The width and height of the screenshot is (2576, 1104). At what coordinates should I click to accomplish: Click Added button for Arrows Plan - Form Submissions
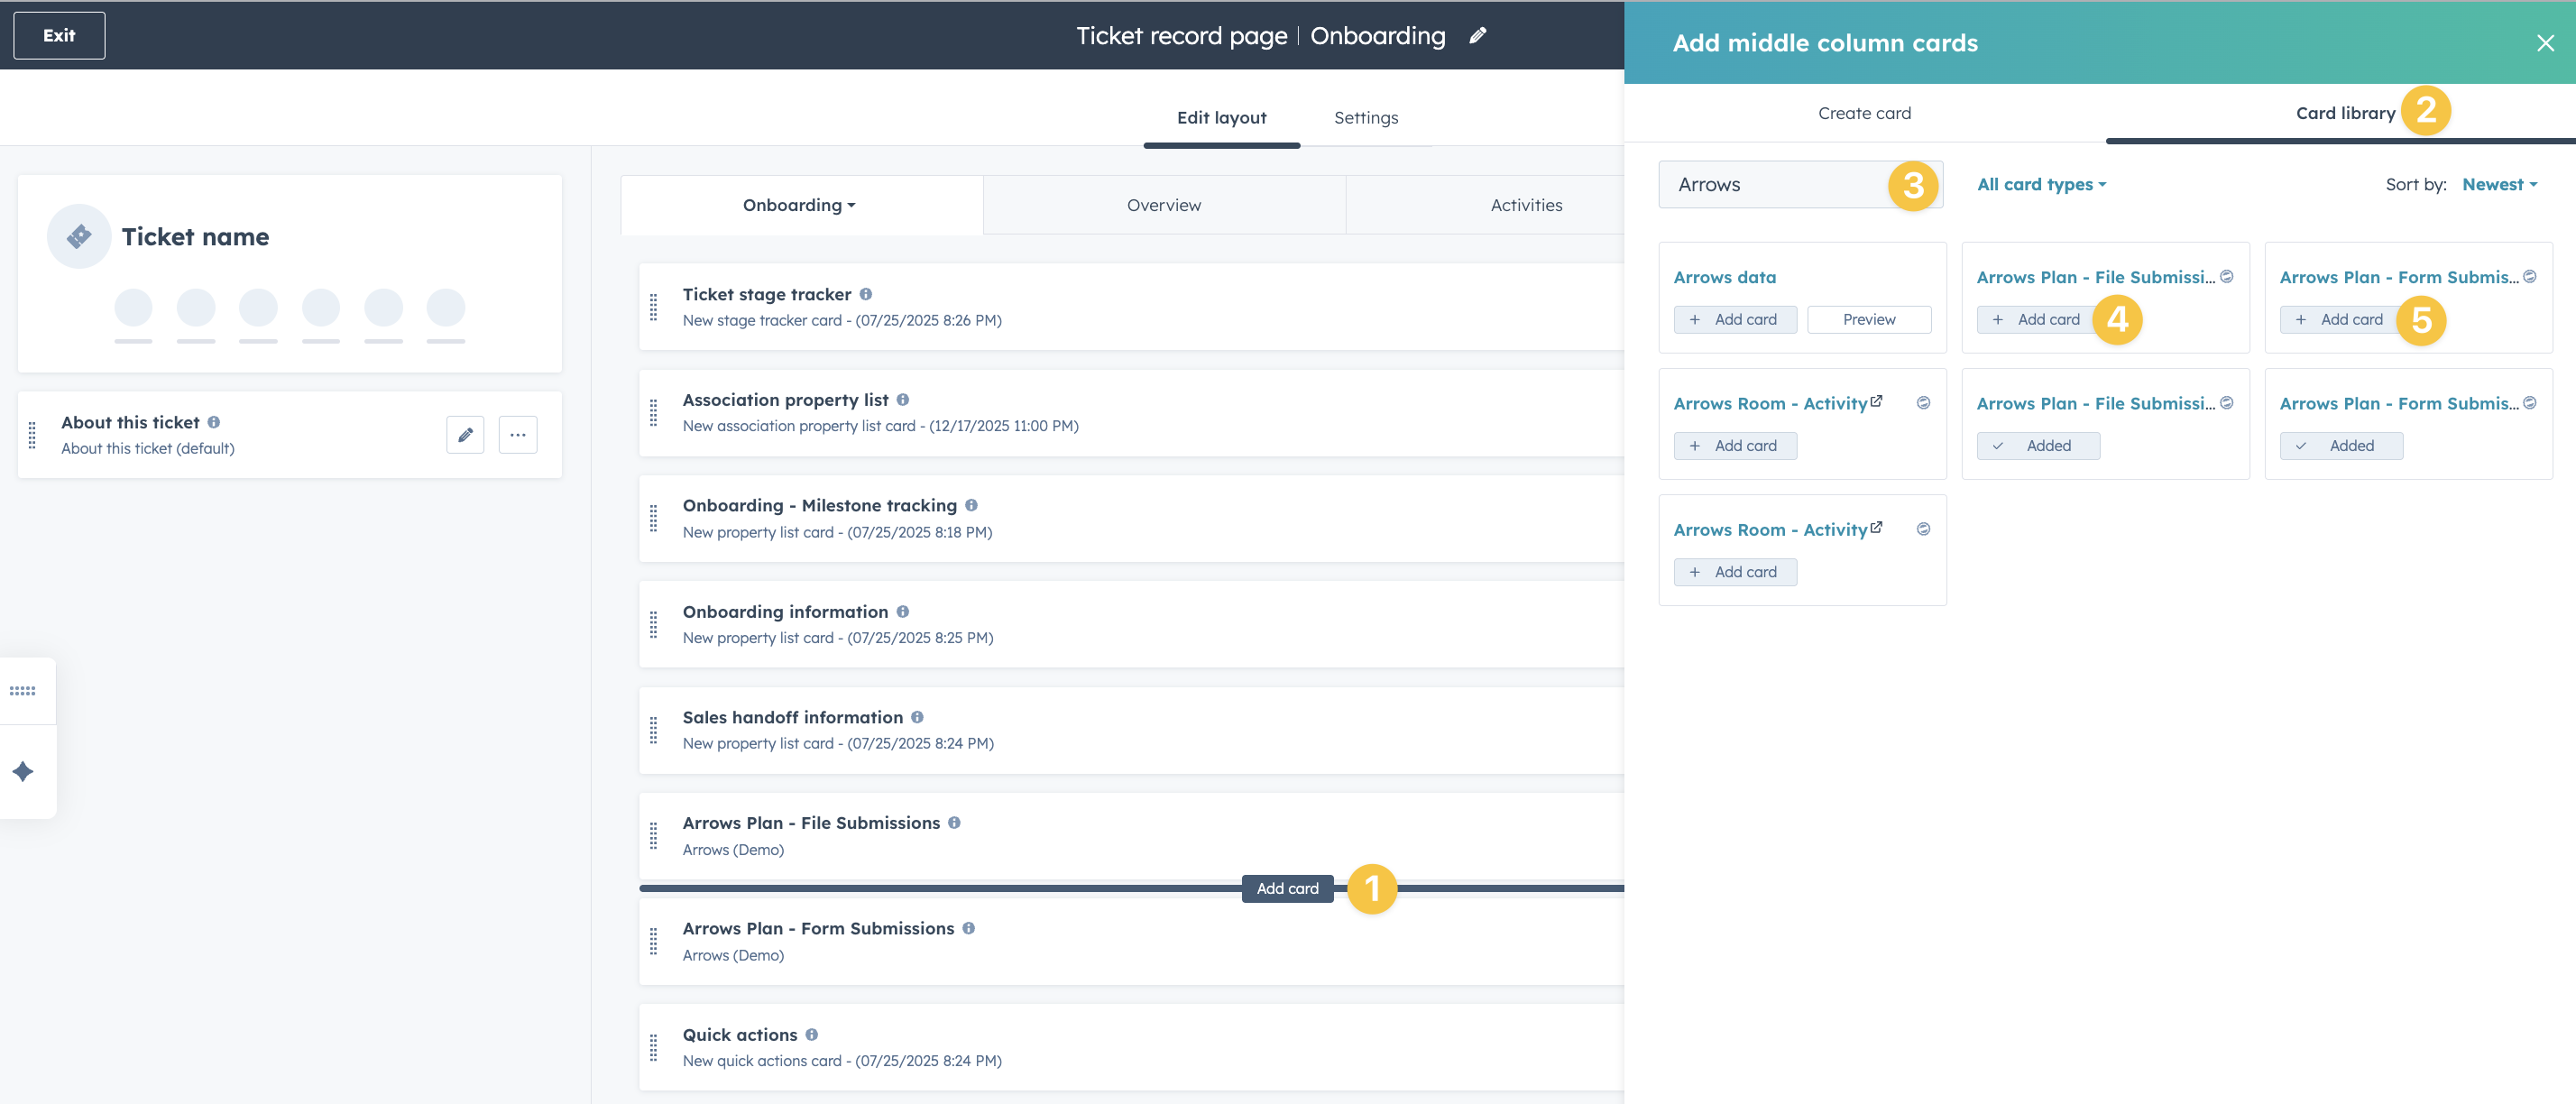(2340, 446)
